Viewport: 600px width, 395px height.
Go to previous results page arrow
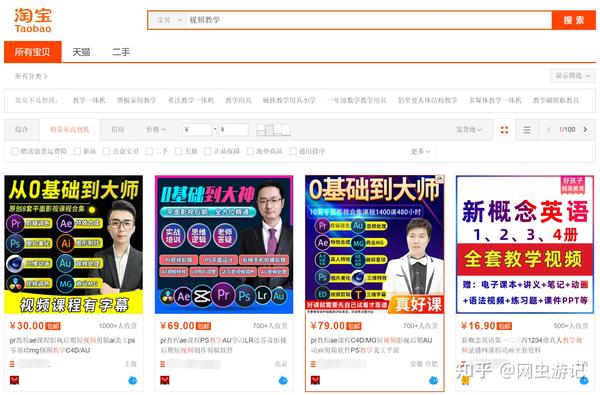tap(548, 129)
